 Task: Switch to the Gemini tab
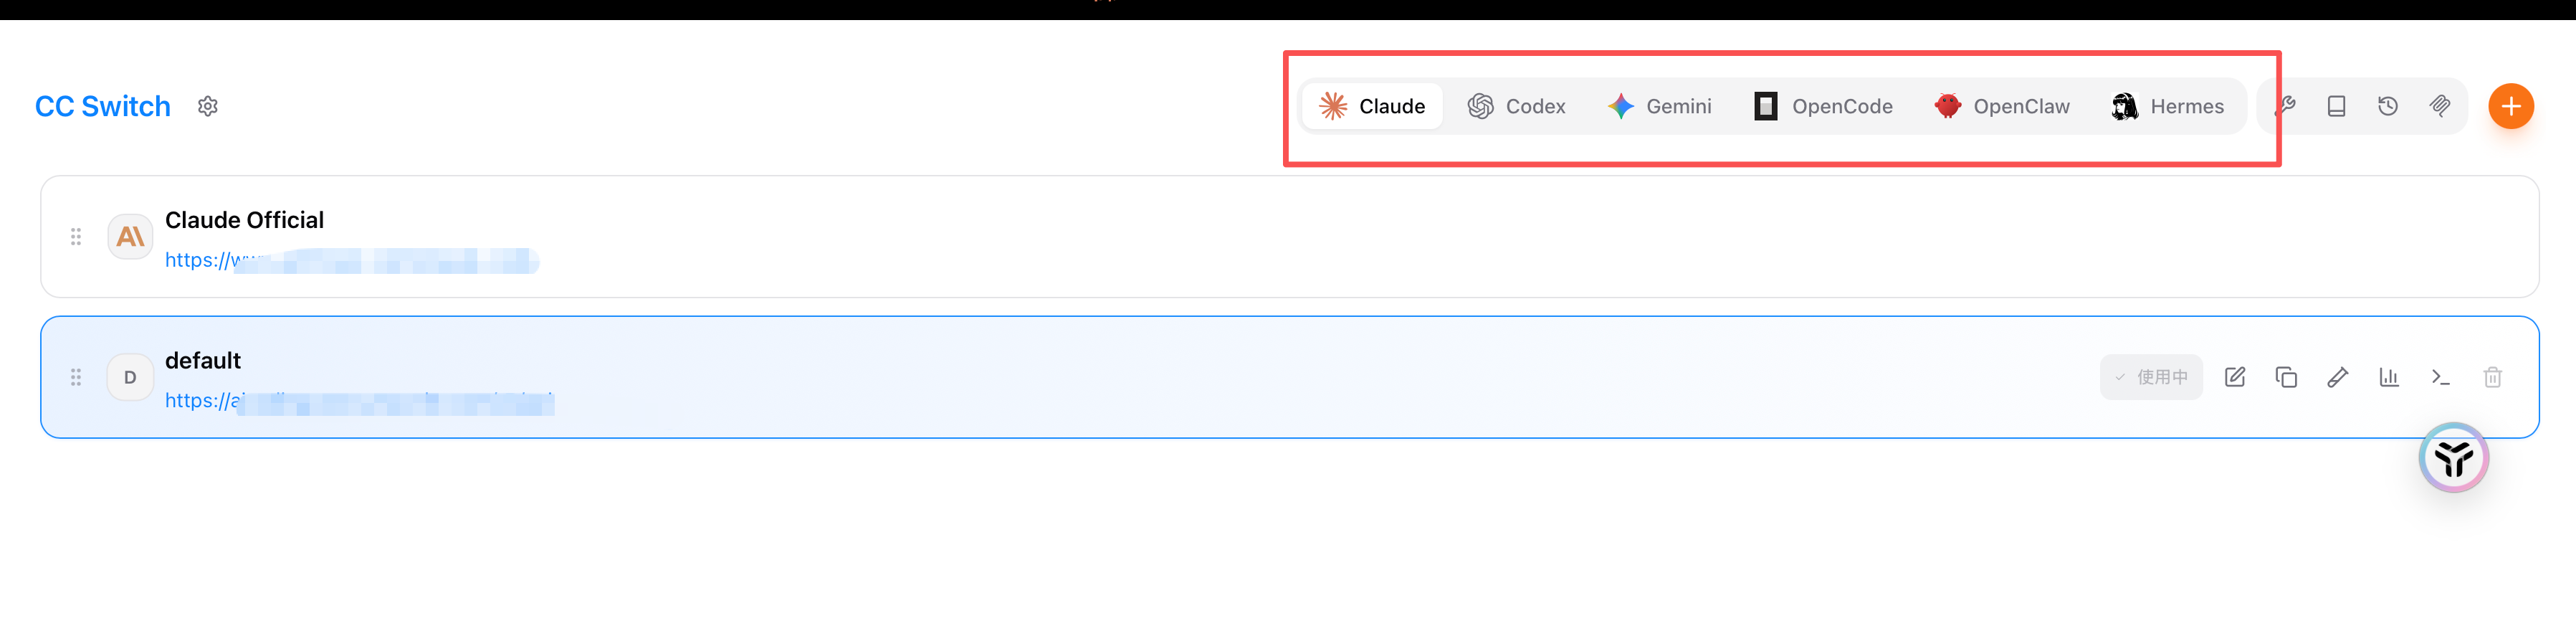pos(1660,106)
